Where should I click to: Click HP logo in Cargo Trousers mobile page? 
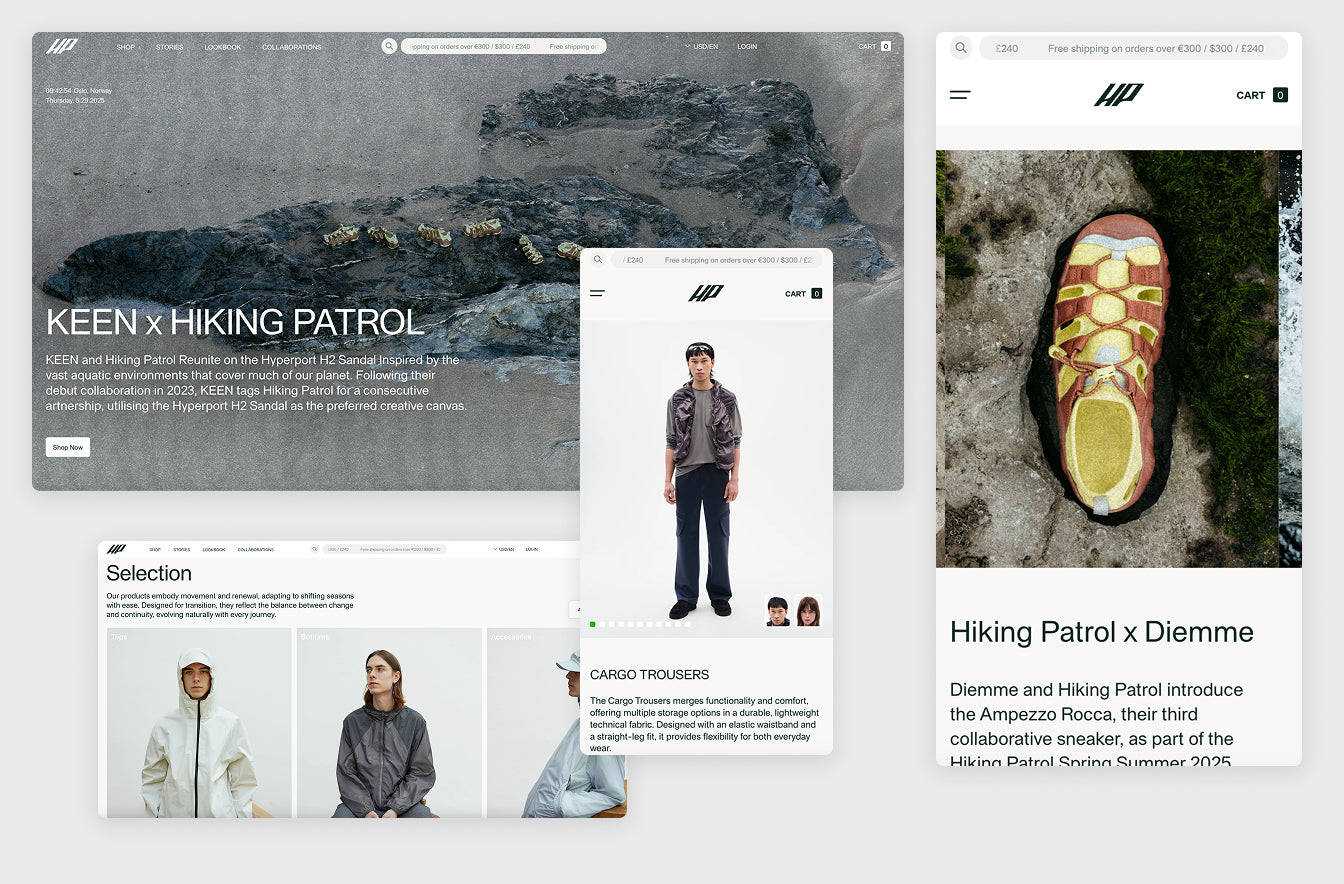[x=706, y=293]
